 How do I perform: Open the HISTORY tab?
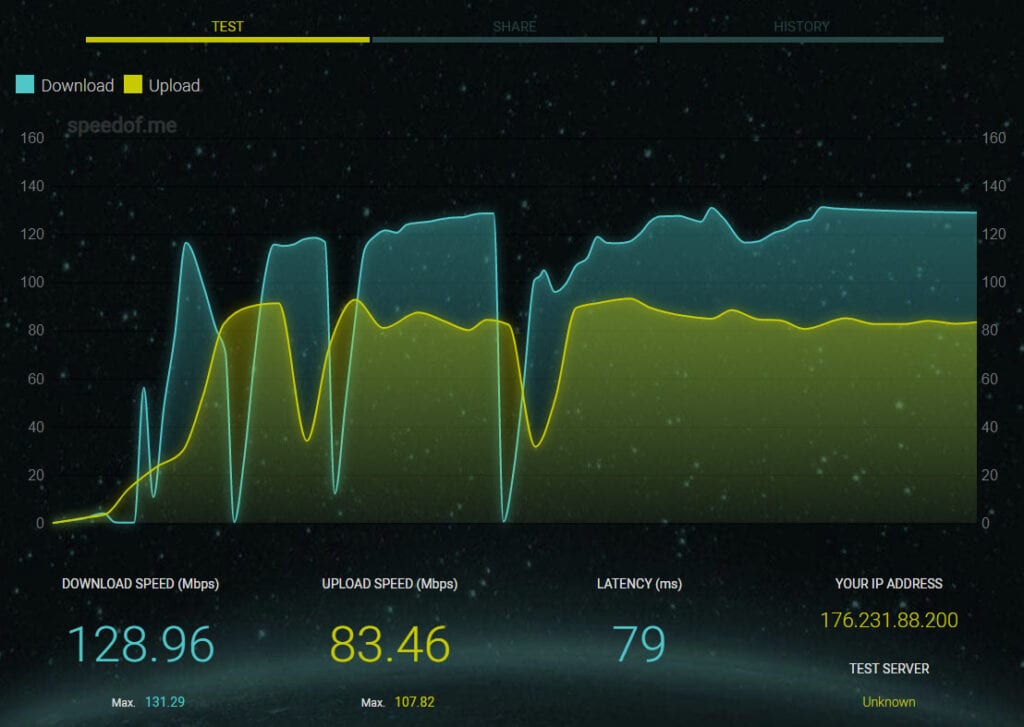click(x=801, y=27)
